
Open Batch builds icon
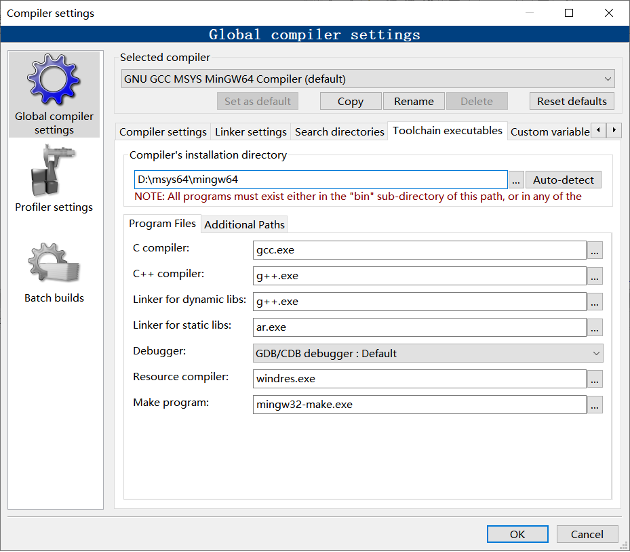[x=53, y=263]
